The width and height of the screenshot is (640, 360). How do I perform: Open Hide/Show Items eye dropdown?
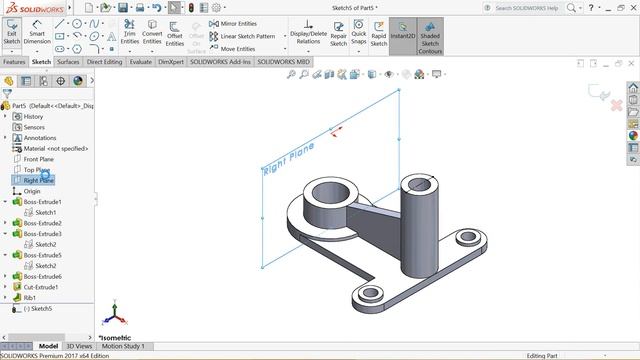tap(389, 74)
